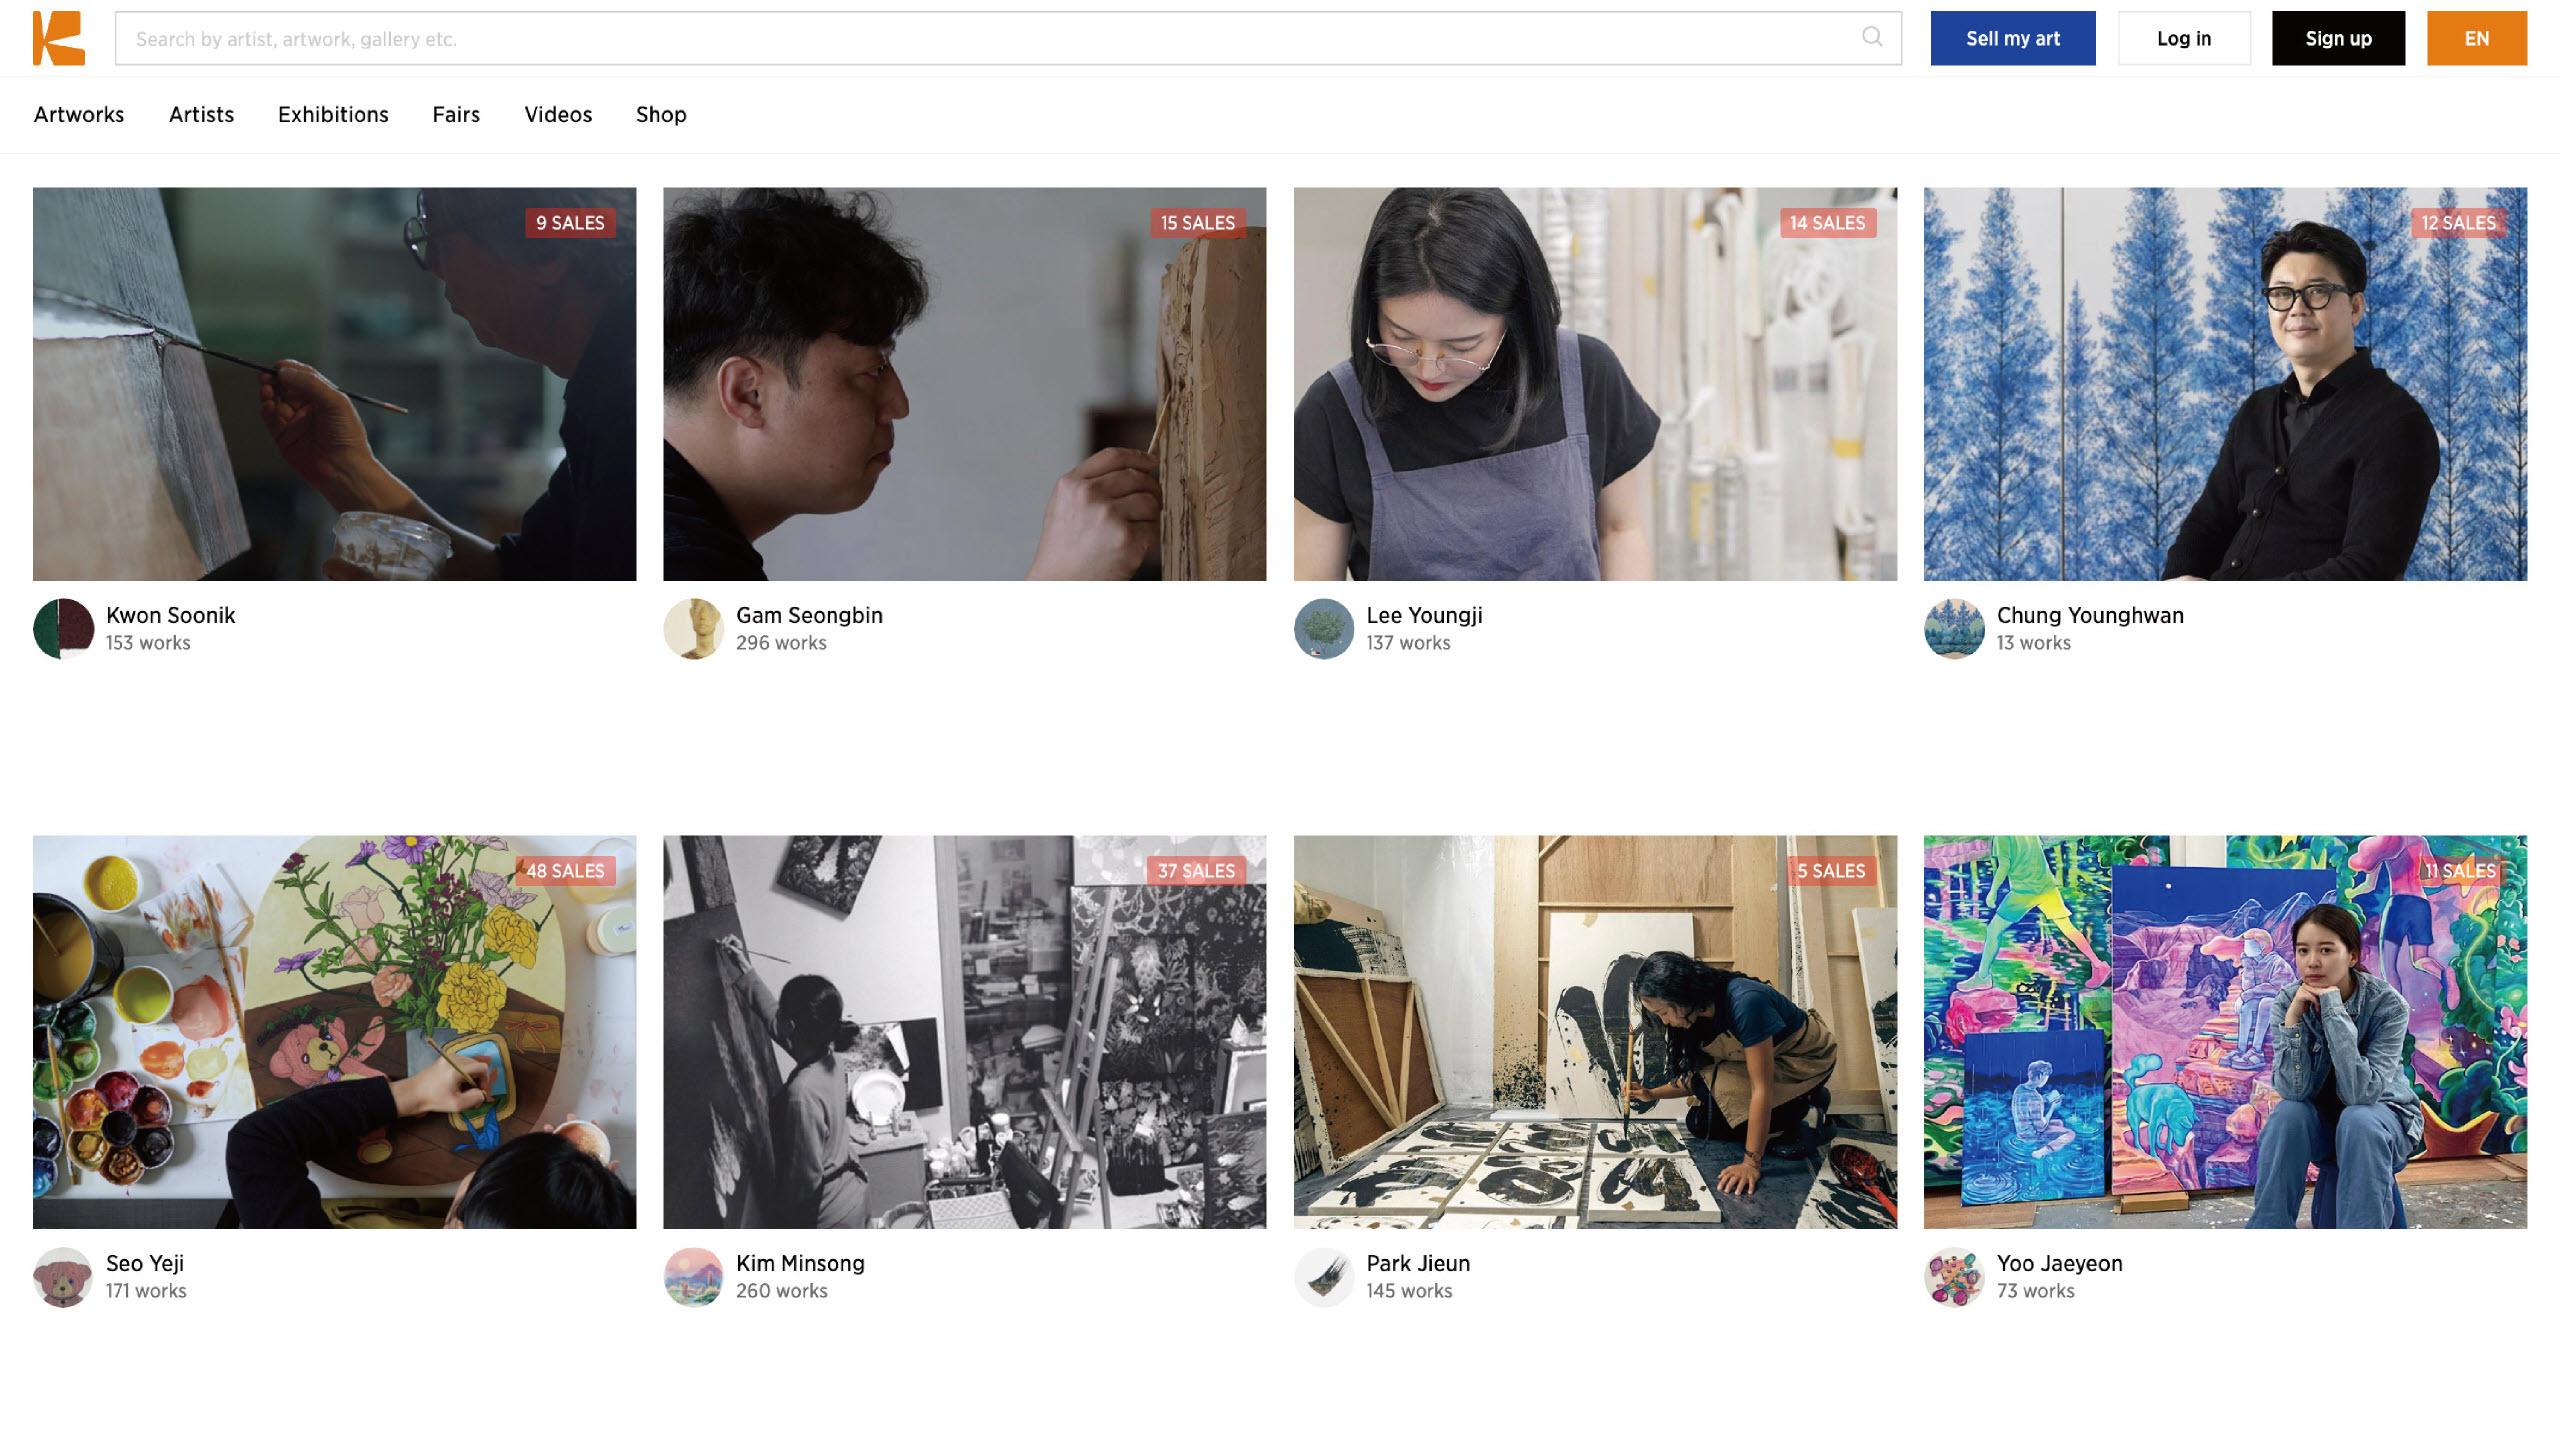This screenshot has width=2560, height=1440.
Task: Open Gam Seongbin's round avatar
Action: tap(693, 629)
